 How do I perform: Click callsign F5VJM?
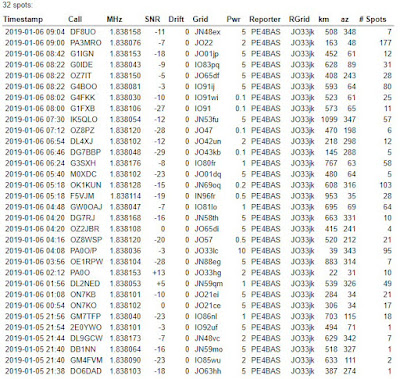(82, 196)
